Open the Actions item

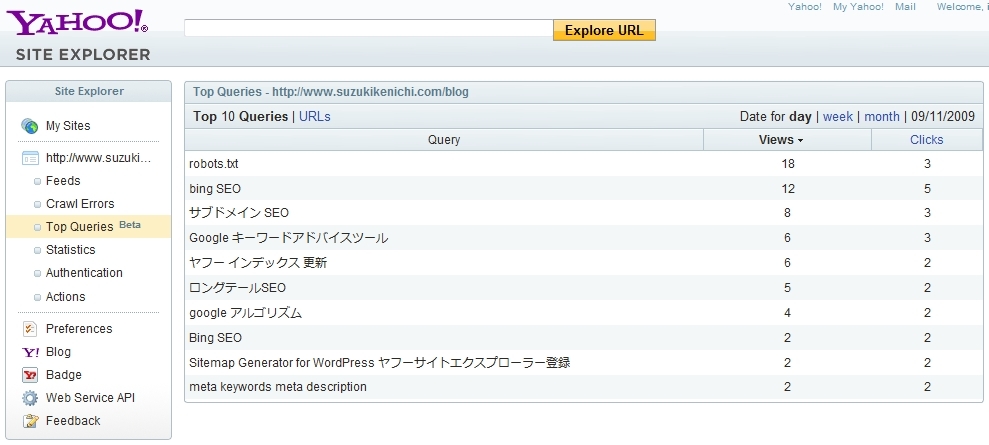pyautogui.click(x=66, y=297)
